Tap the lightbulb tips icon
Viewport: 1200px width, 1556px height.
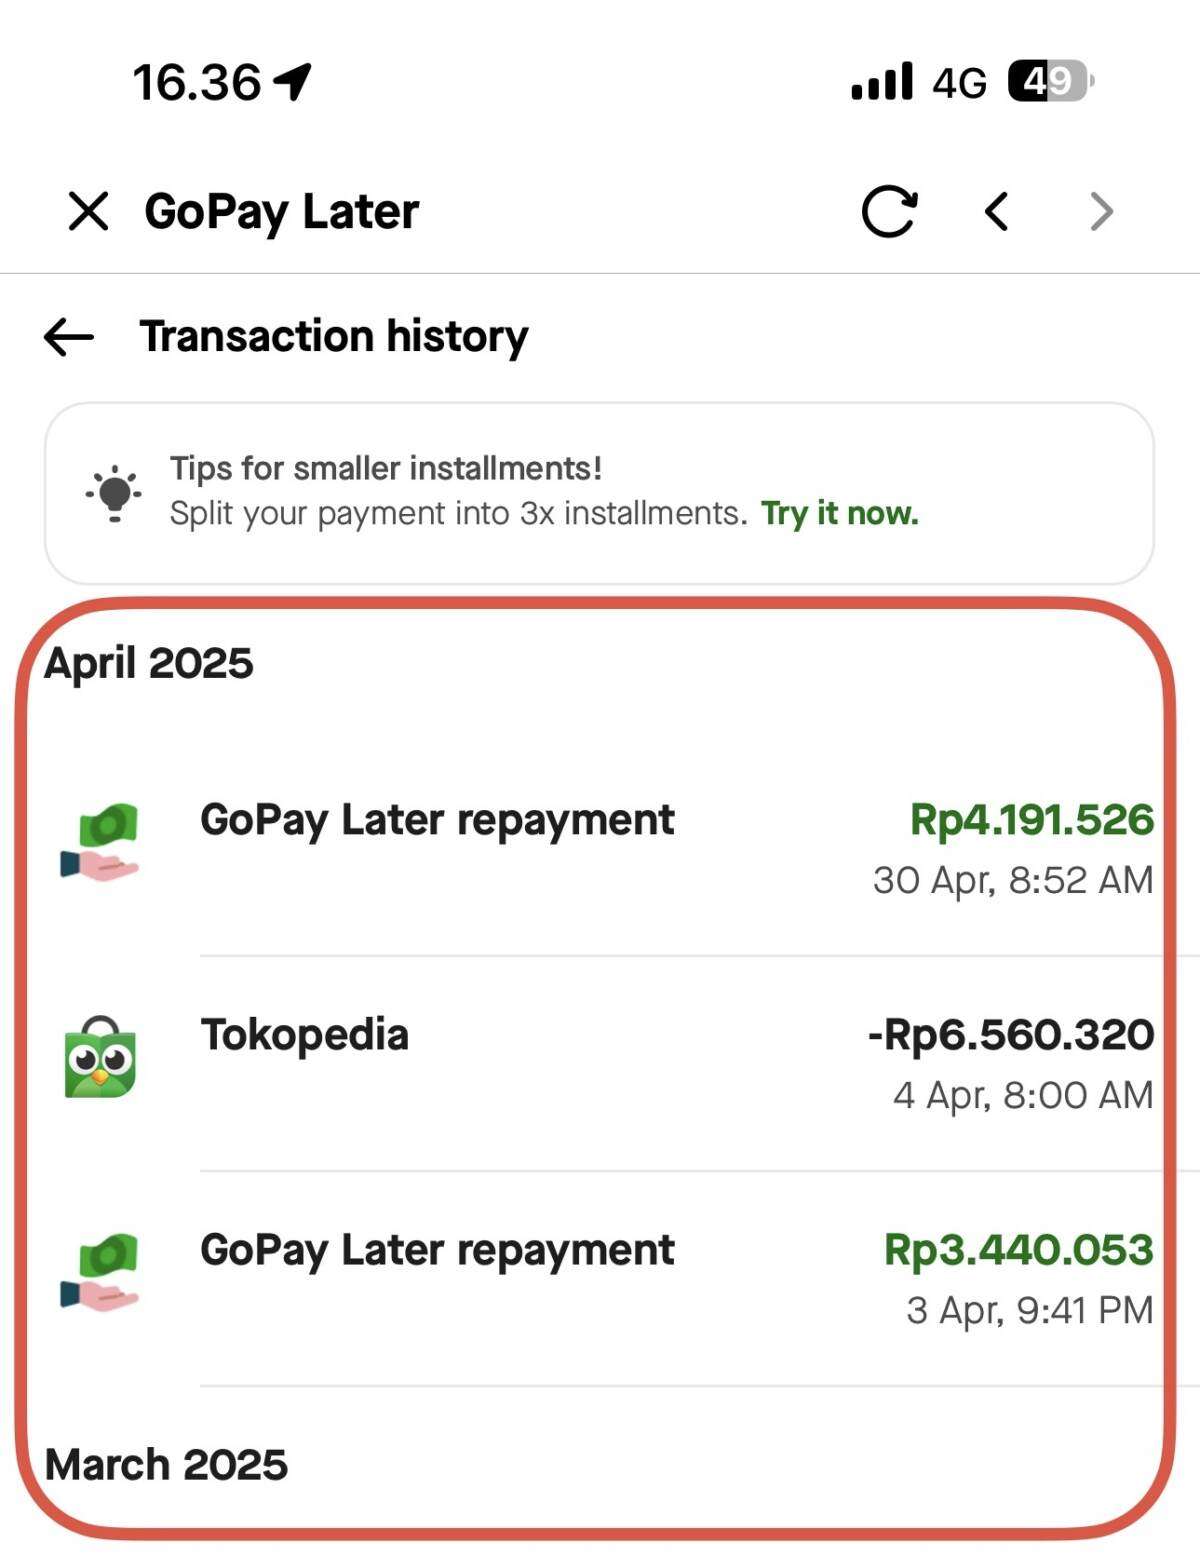(113, 493)
